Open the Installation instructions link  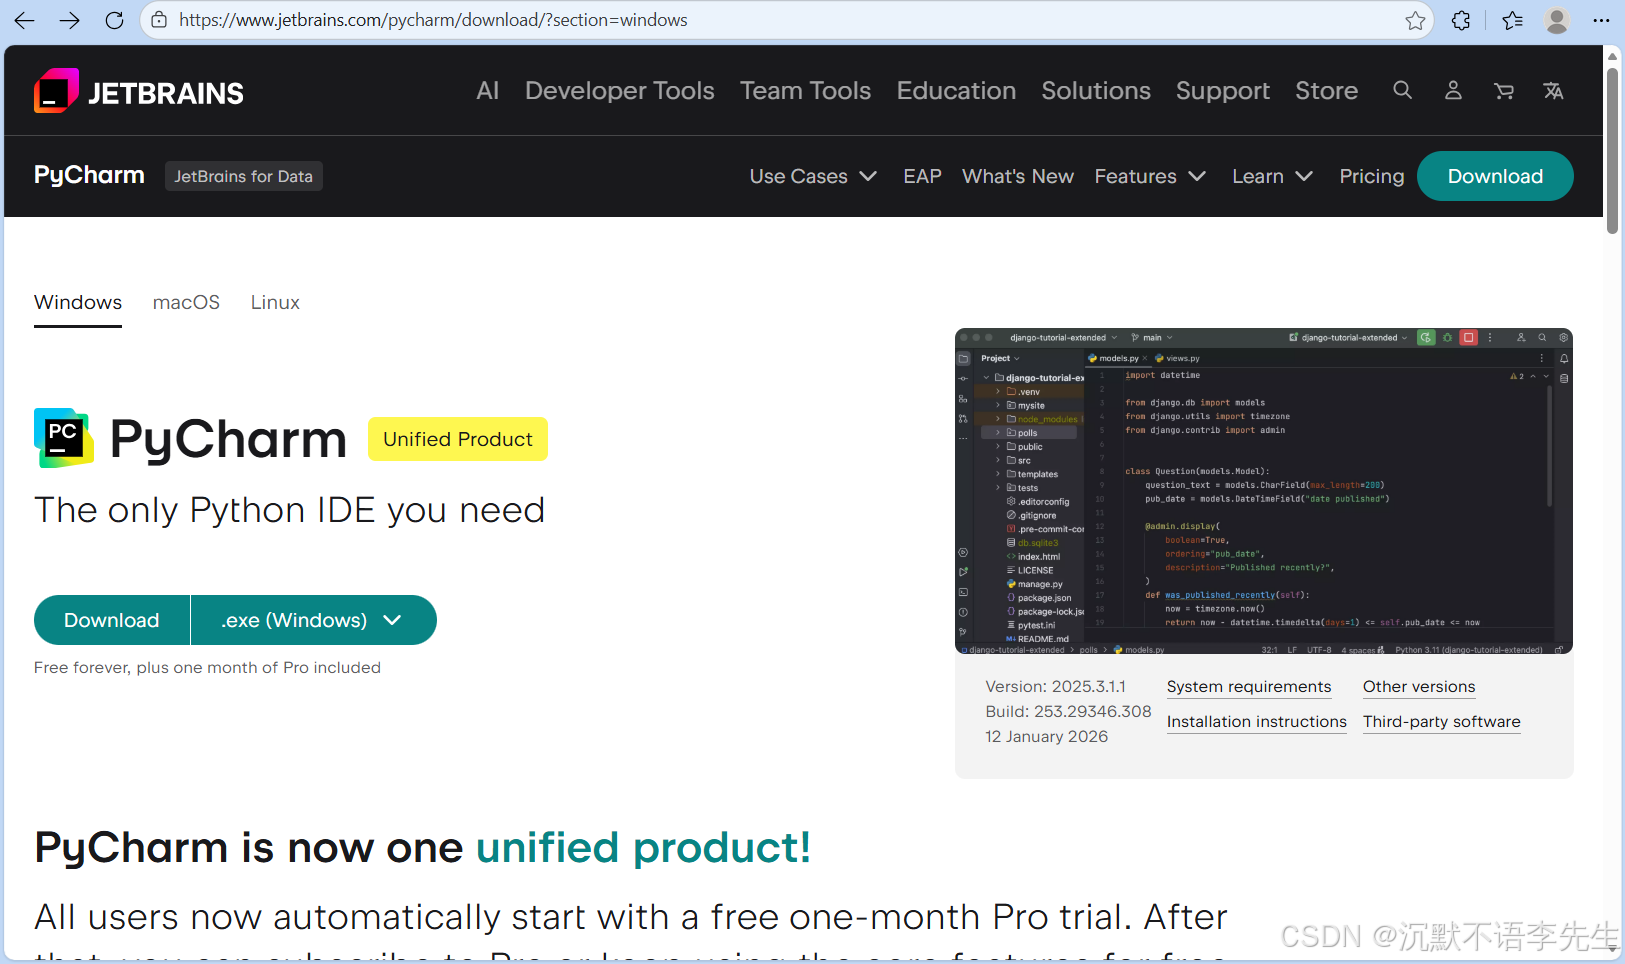pos(1257,722)
